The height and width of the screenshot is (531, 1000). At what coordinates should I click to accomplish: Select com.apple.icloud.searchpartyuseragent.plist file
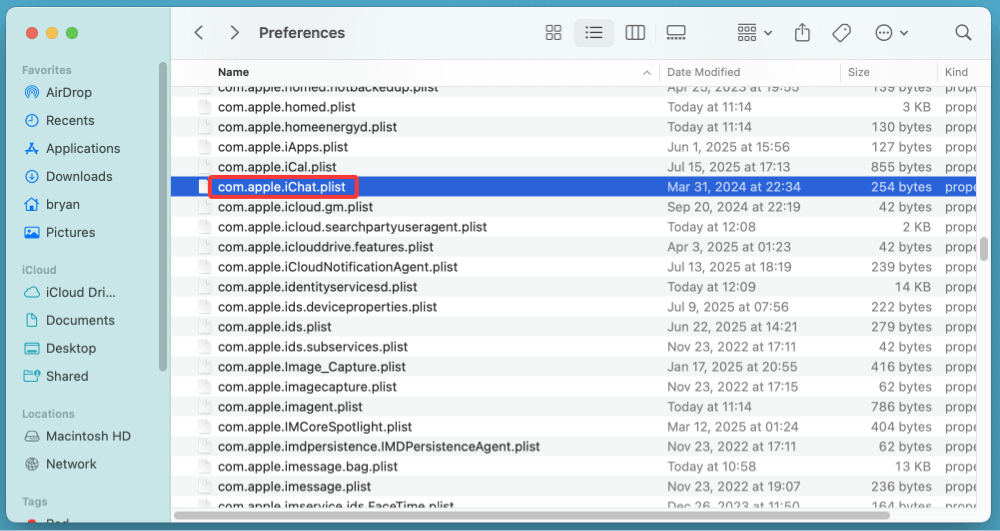coord(352,227)
